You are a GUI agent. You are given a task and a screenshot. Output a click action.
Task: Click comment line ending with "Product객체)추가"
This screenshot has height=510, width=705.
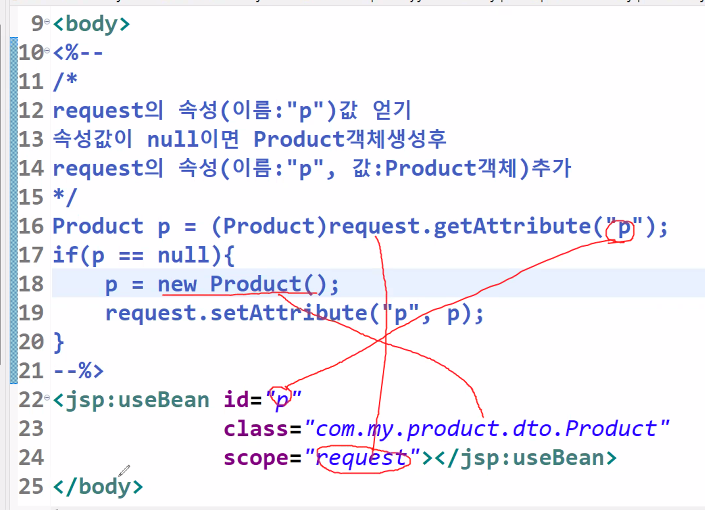(312, 168)
